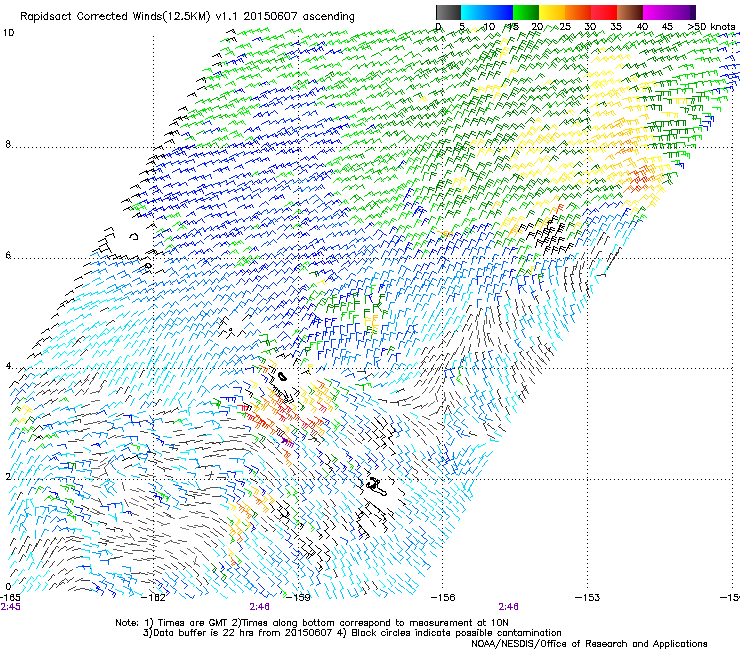Click the latitude label '6' on left axis
The width and height of the screenshot is (740, 650).
pos(8,255)
